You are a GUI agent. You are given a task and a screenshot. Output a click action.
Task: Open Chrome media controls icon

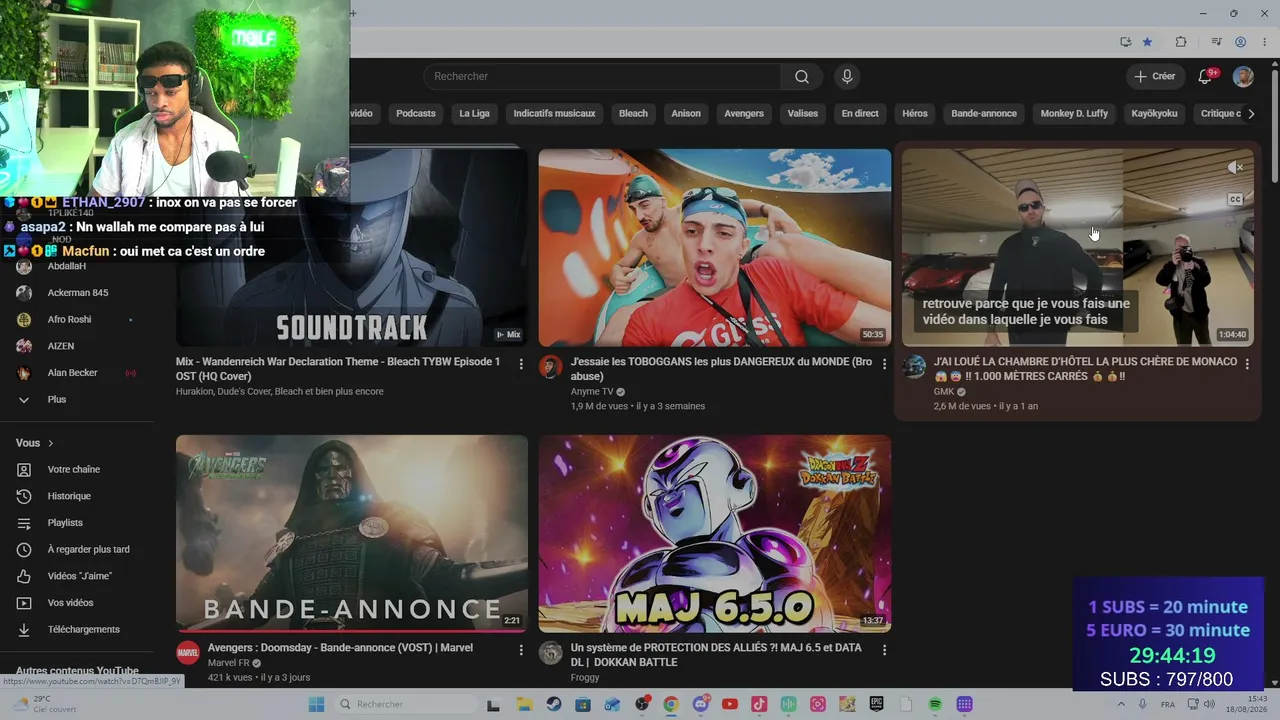click(x=1216, y=42)
